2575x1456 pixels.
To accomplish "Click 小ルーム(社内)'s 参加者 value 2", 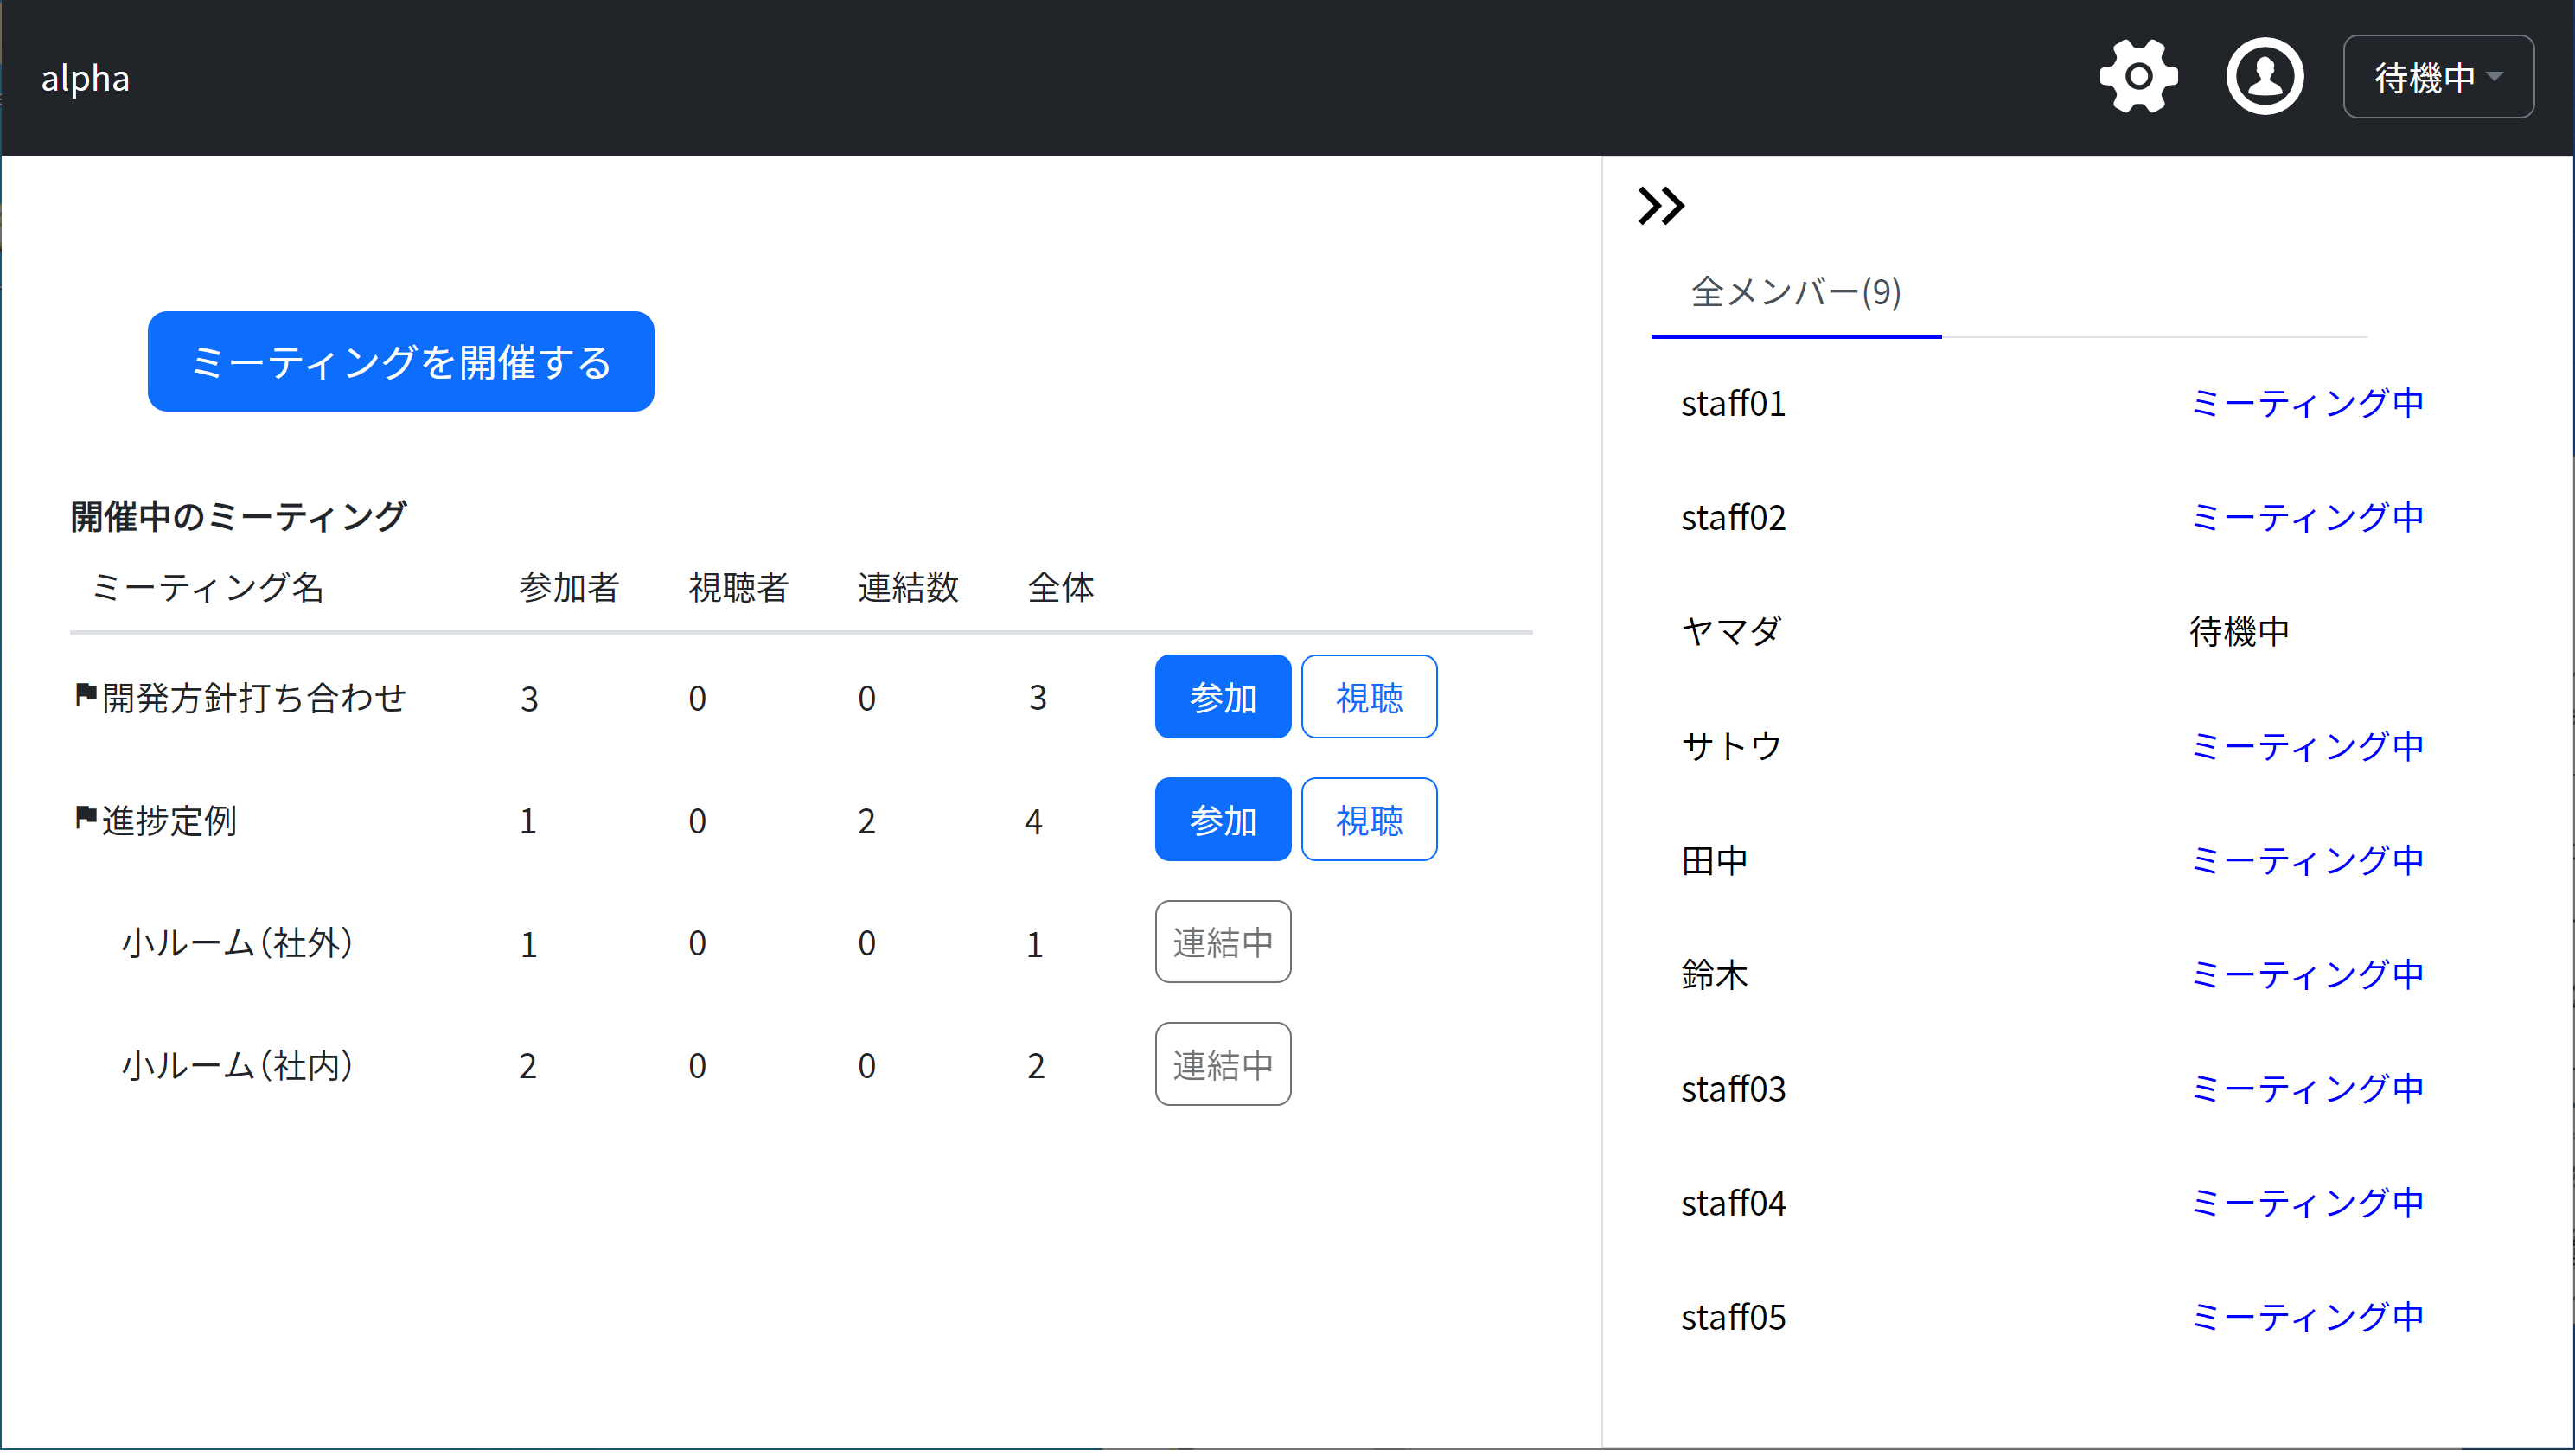I will click(528, 1067).
